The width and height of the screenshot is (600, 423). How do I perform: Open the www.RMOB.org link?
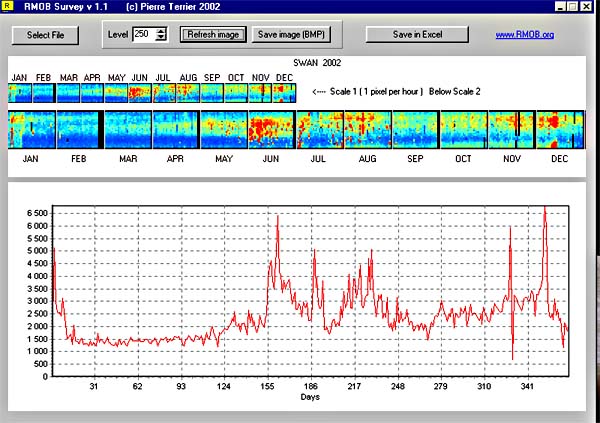click(x=525, y=35)
